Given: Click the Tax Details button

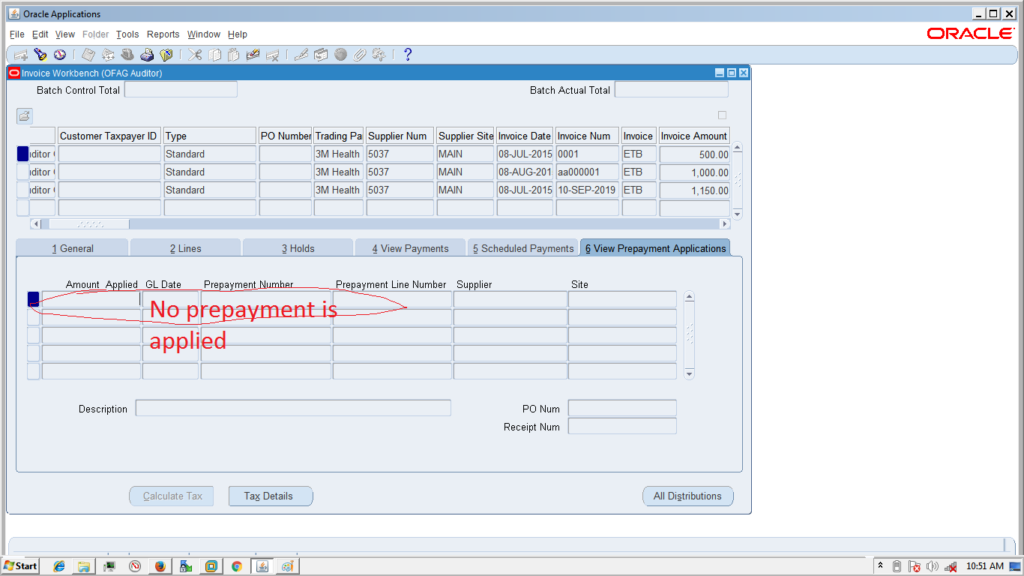Looking at the screenshot, I should point(270,496).
